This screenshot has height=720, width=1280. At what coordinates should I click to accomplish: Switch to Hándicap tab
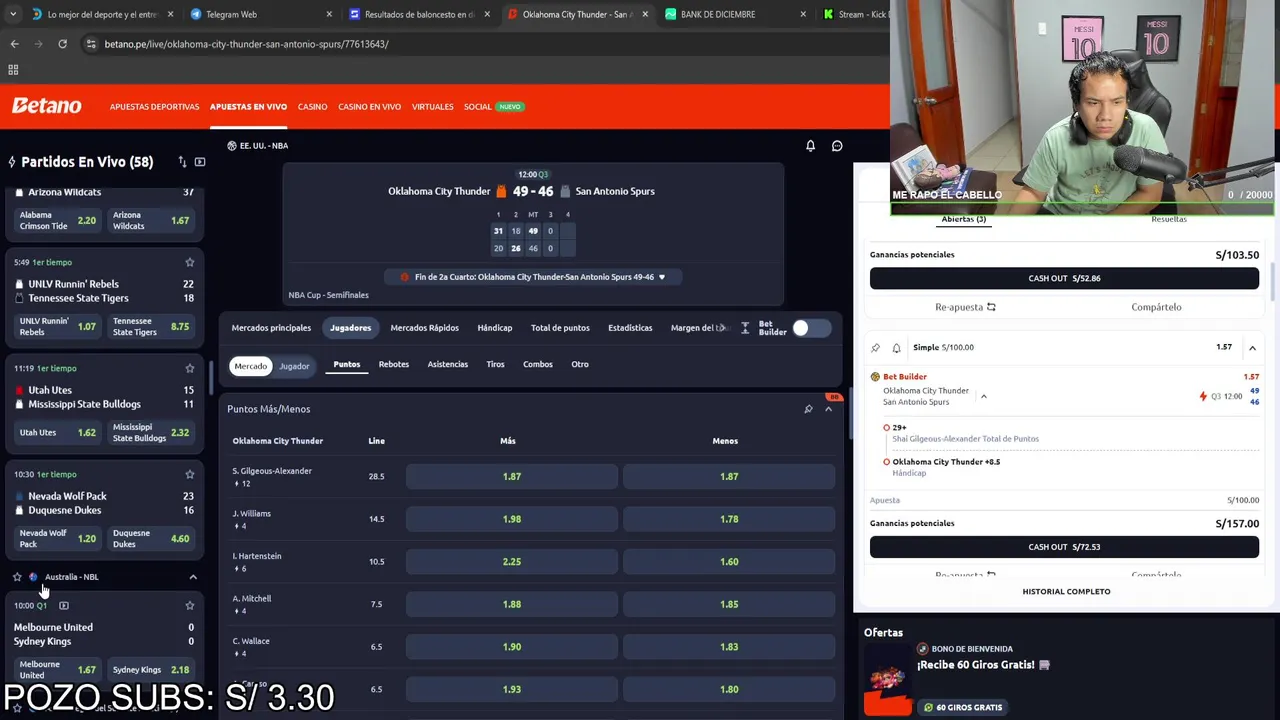pyautogui.click(x=494, y=328)
